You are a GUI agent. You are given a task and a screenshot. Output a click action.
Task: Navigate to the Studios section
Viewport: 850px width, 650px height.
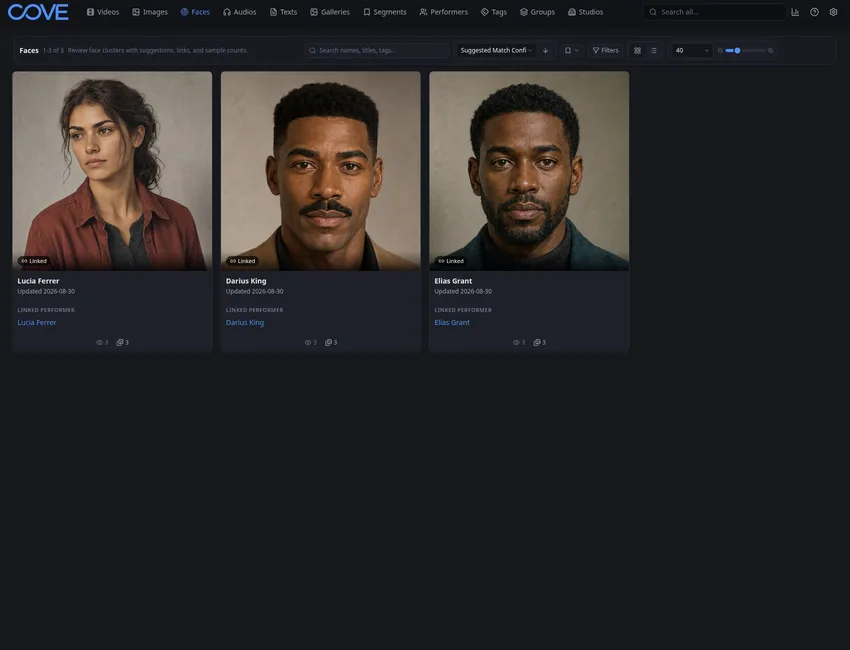point(585,12)
